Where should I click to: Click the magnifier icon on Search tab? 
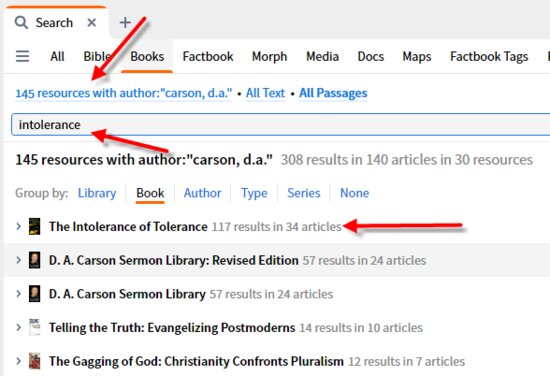point(21,23)
